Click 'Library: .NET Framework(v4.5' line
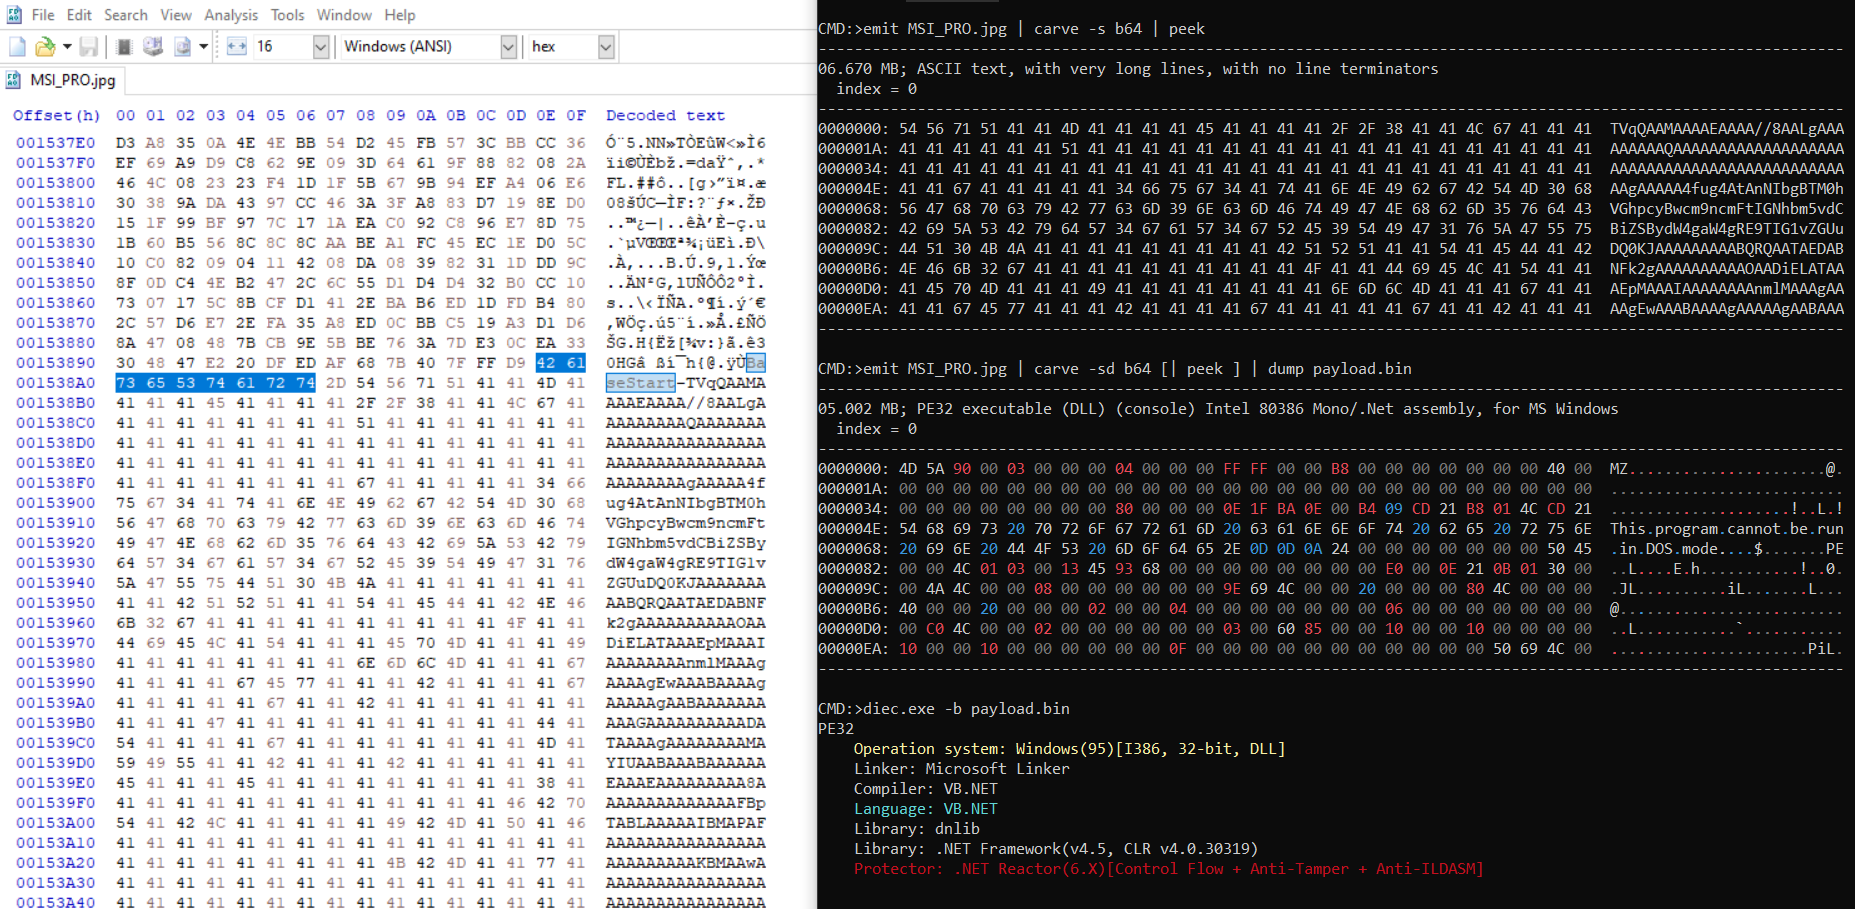This screenshot has height=909, width=1855. click(1055, 849)
